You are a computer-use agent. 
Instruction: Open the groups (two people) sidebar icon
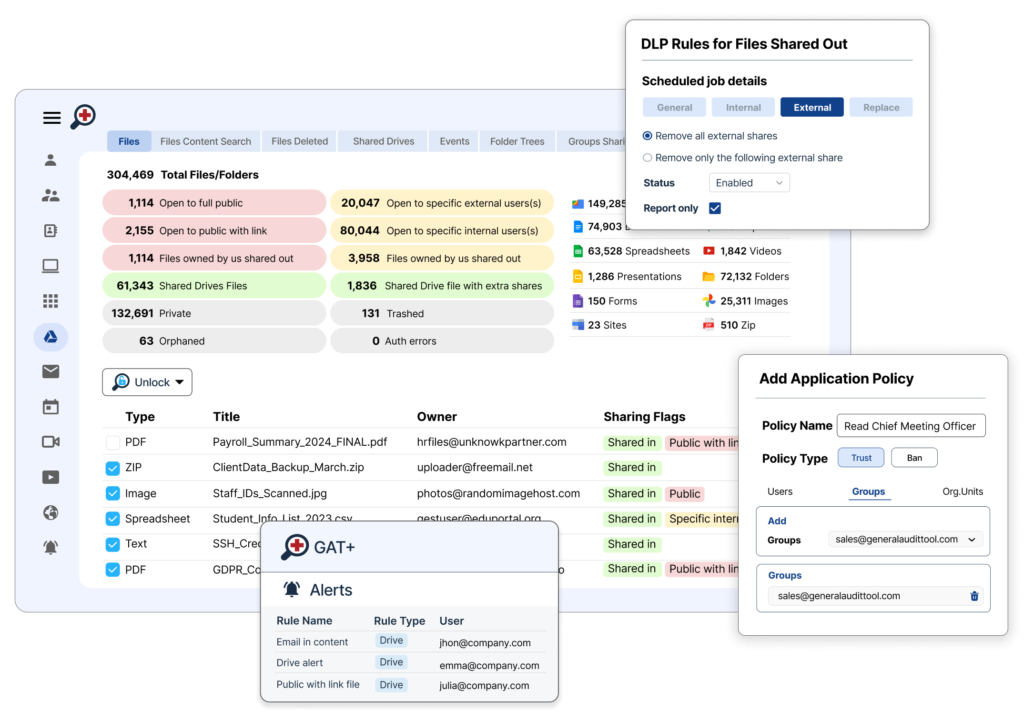point(51,195)
